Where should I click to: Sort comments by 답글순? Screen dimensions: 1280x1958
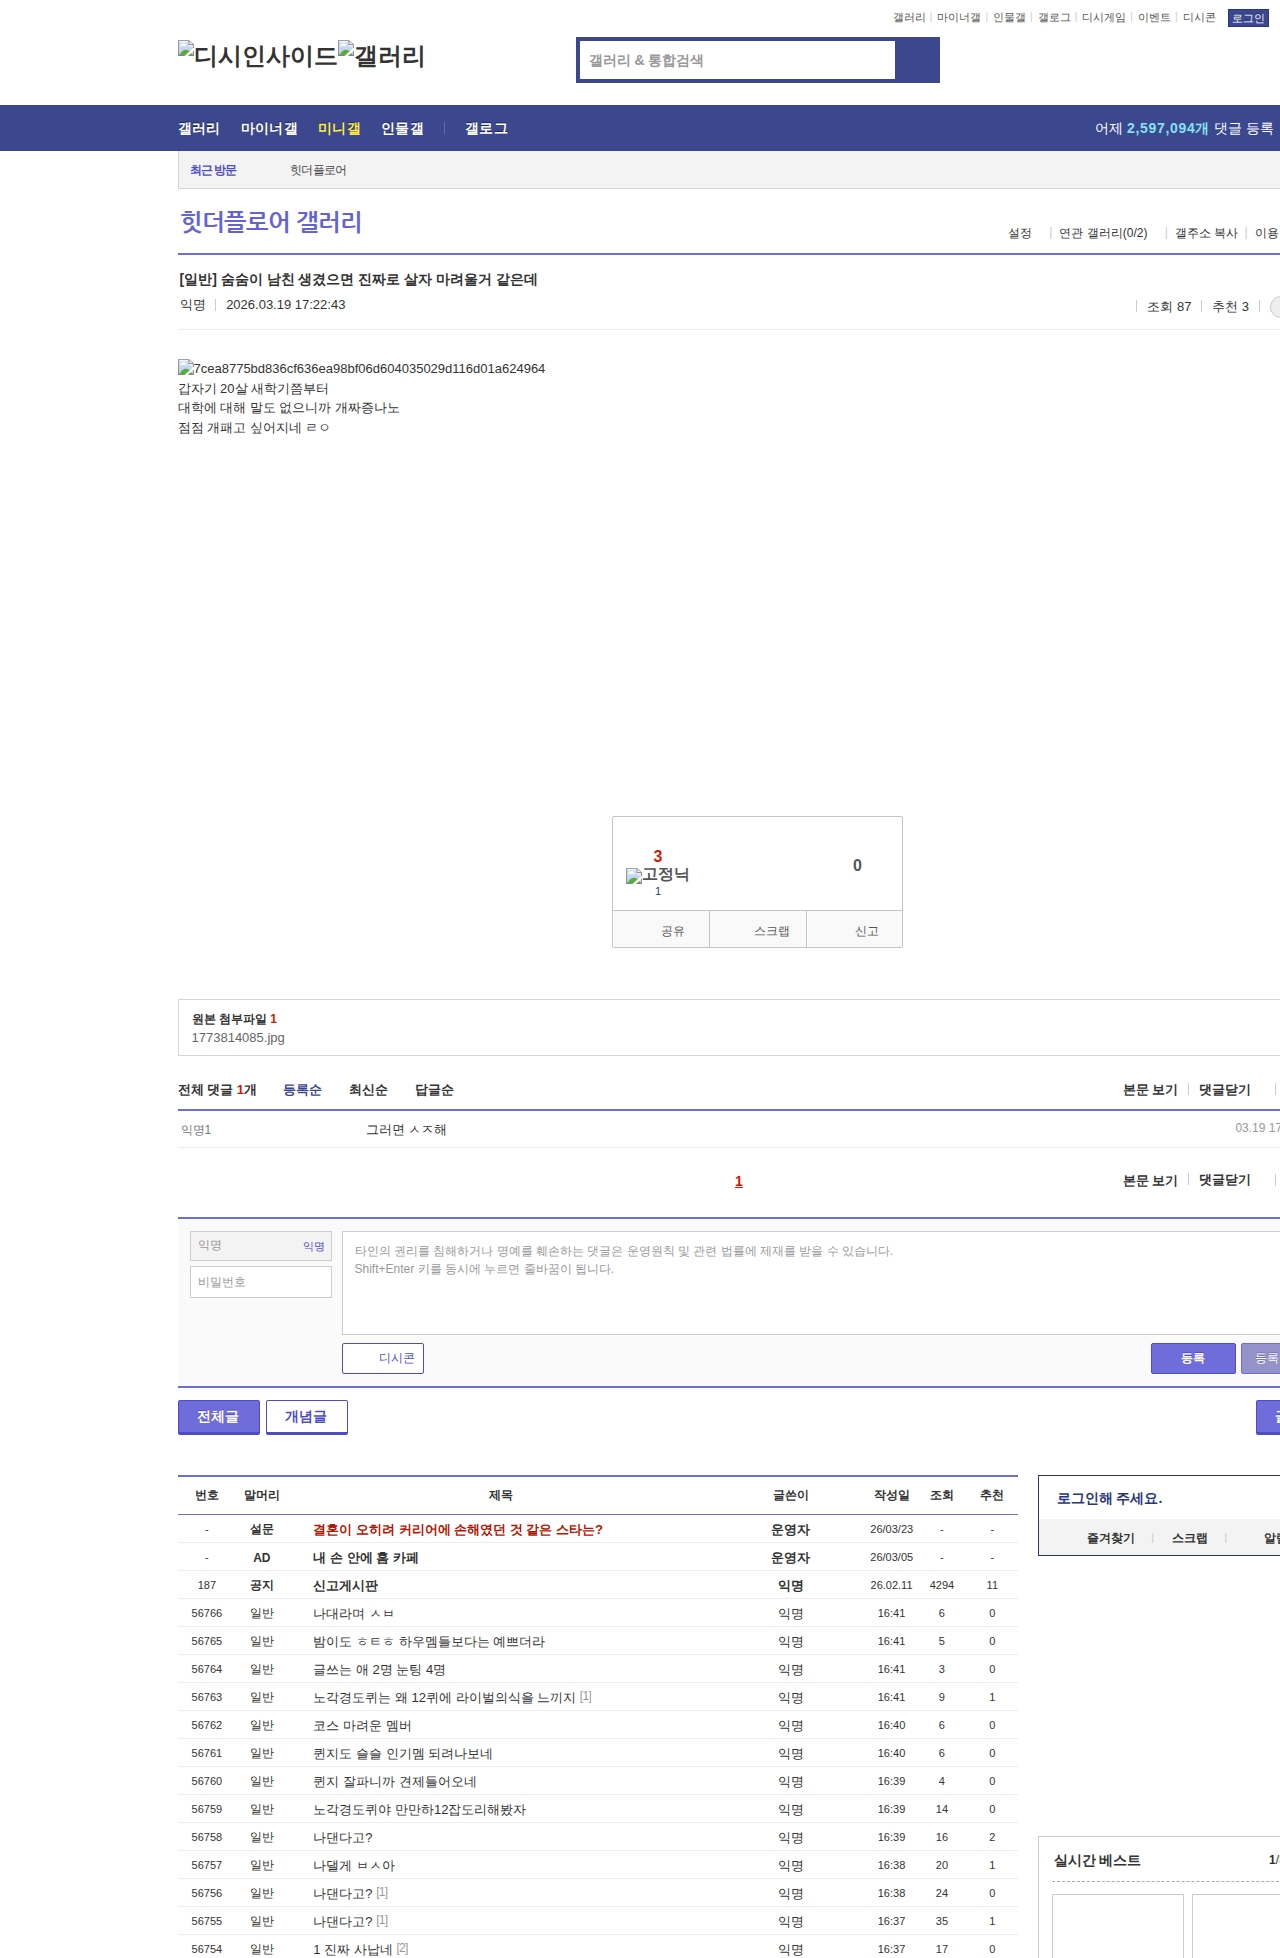tap(434, 1090)
